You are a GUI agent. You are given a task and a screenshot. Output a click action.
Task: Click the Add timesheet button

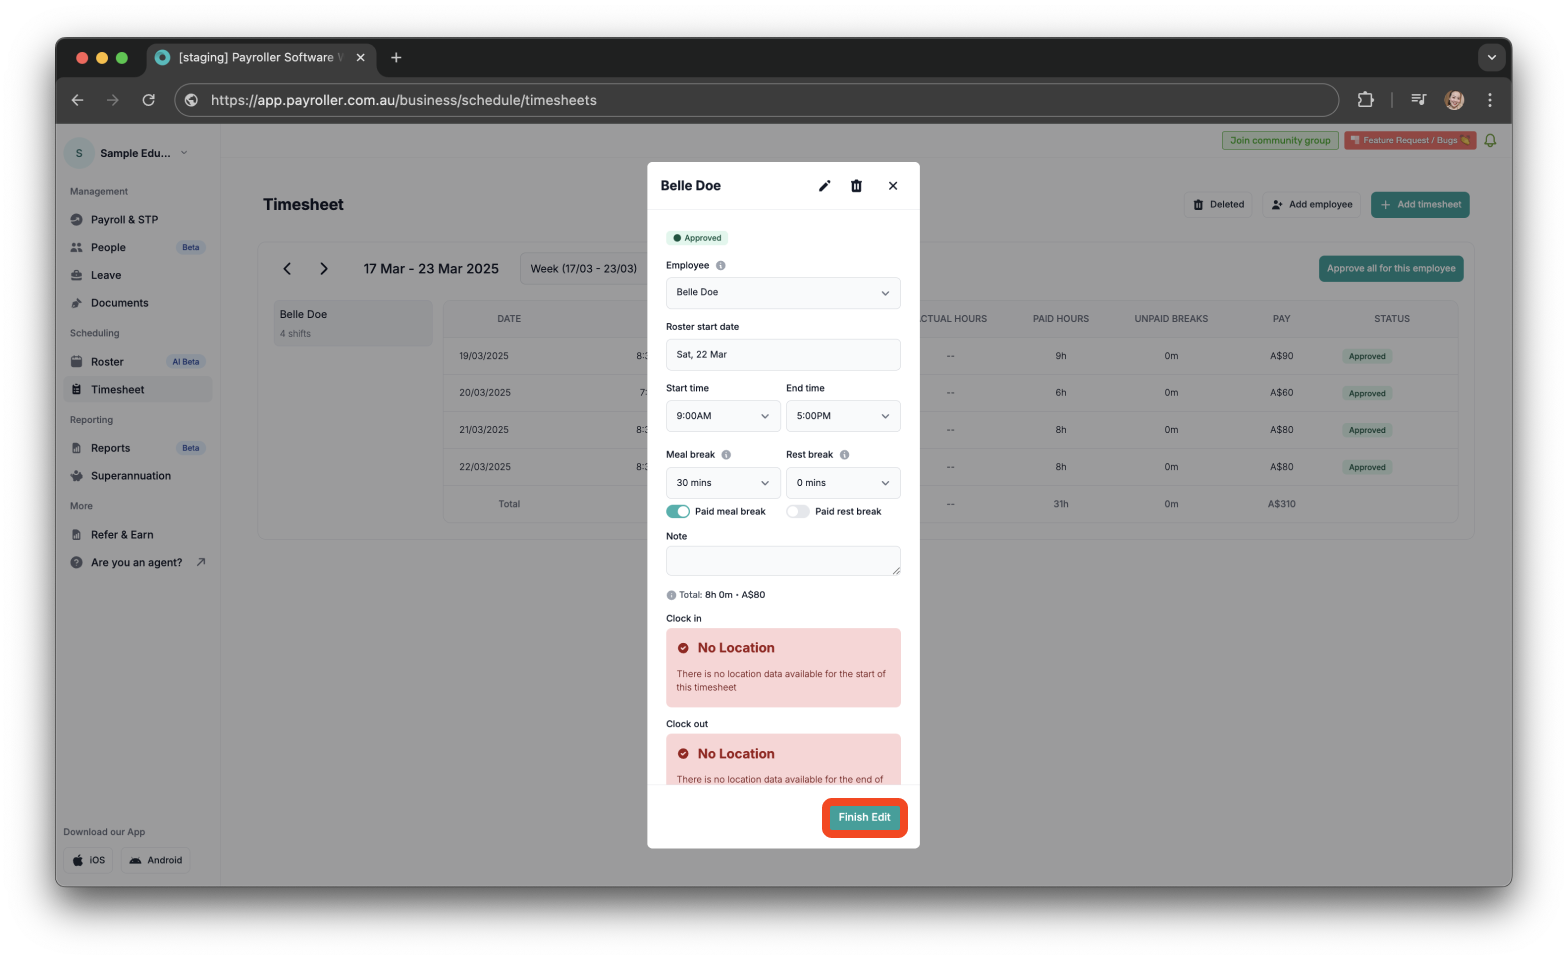[1420, 205]
